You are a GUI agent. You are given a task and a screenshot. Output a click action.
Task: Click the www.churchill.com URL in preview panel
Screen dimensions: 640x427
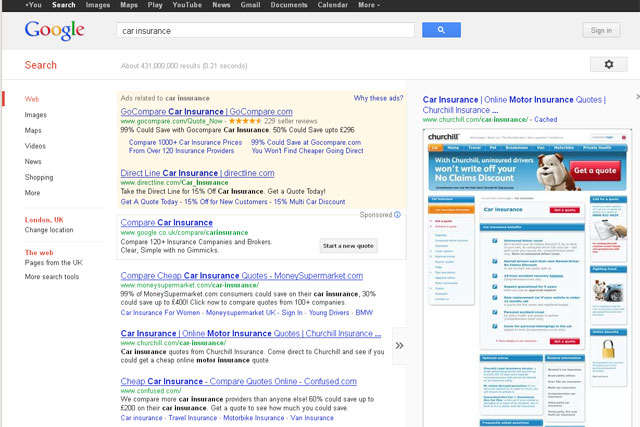[475, 119]
